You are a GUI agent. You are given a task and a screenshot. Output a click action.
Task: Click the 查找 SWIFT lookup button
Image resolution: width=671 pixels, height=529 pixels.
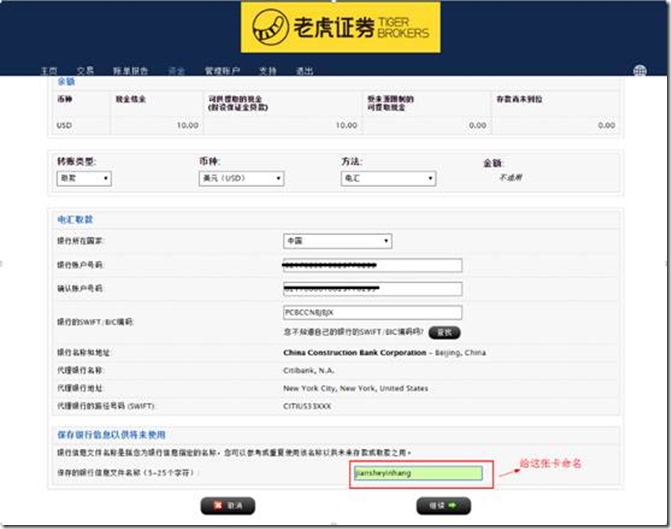(445, 332)
